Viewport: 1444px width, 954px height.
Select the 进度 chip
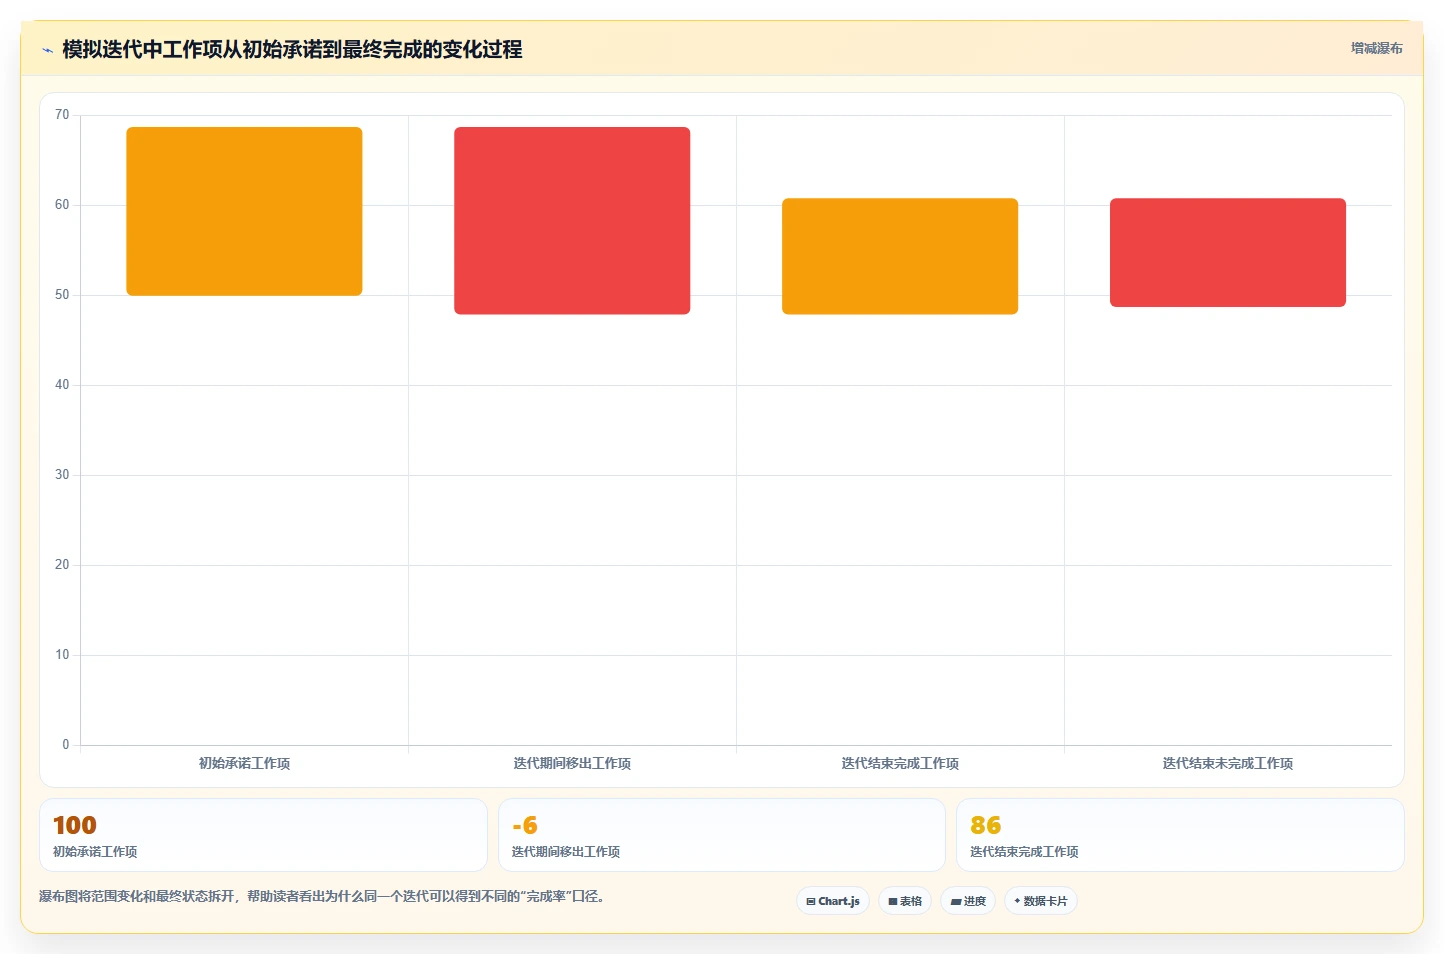pyautogui.click(x=968, y=901)
